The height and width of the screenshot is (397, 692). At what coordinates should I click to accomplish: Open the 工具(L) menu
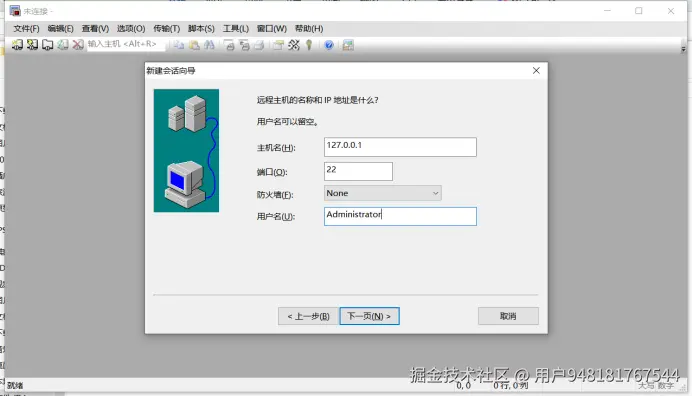pyautogui.click(x=236, y=29)
